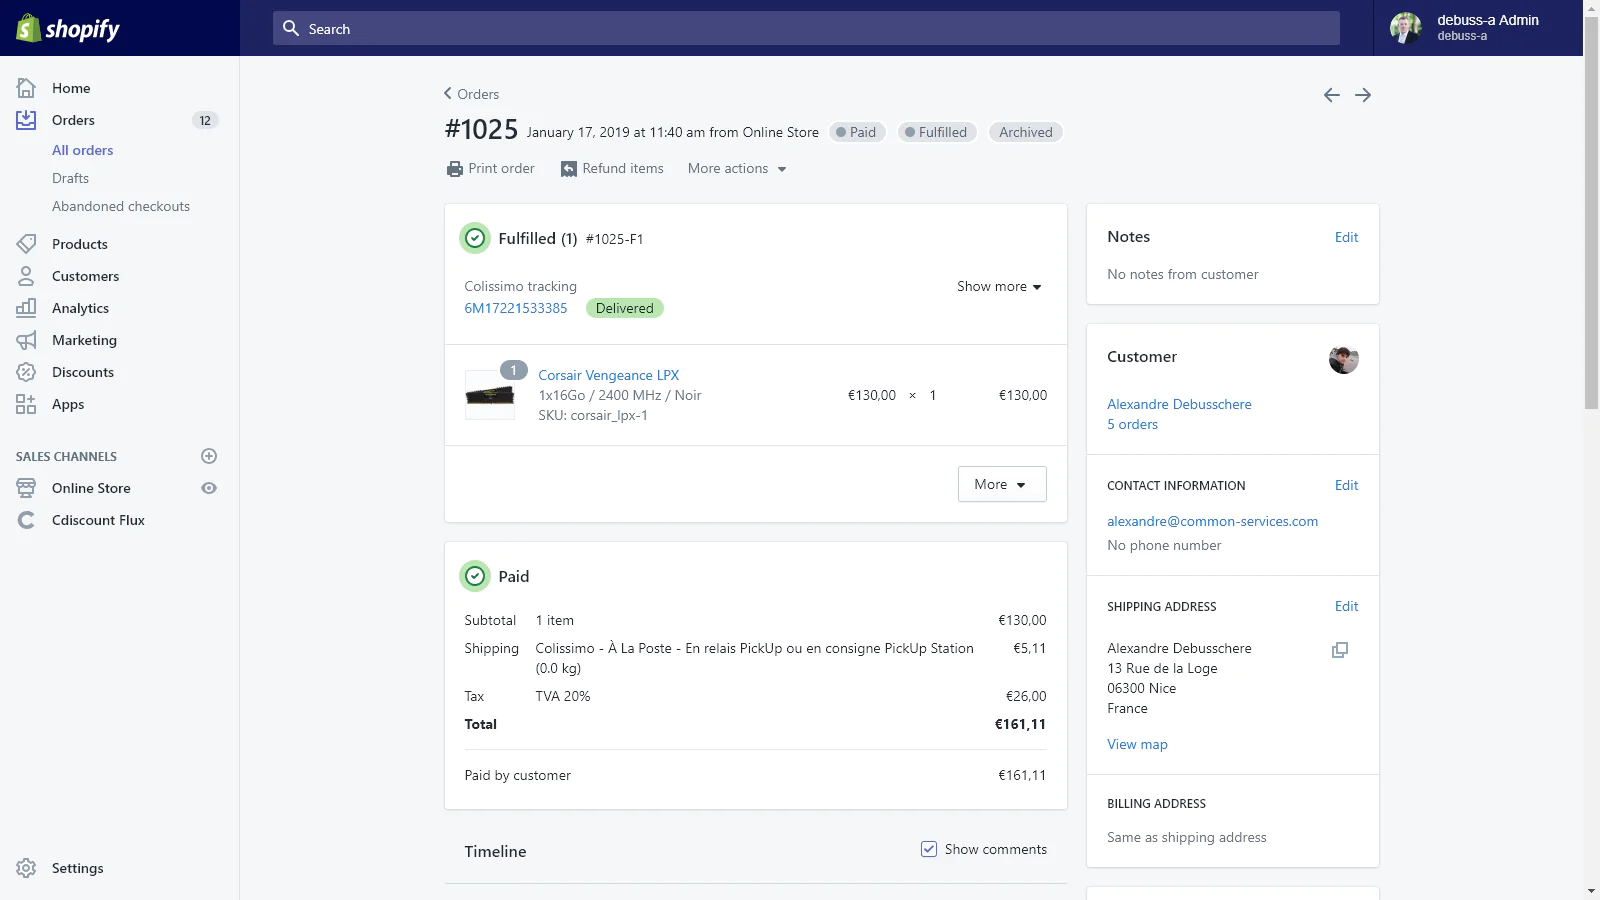Open the More dropdown in fulfillment card
The height and width of the screenshot is (900, 1600).
point(1001,484)
